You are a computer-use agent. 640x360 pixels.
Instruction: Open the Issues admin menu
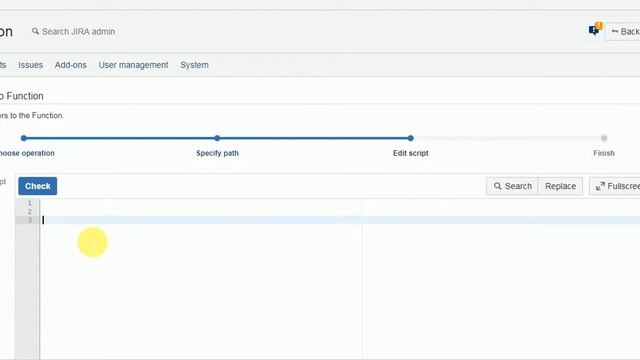pyautogui.click(x=30, y=65)
